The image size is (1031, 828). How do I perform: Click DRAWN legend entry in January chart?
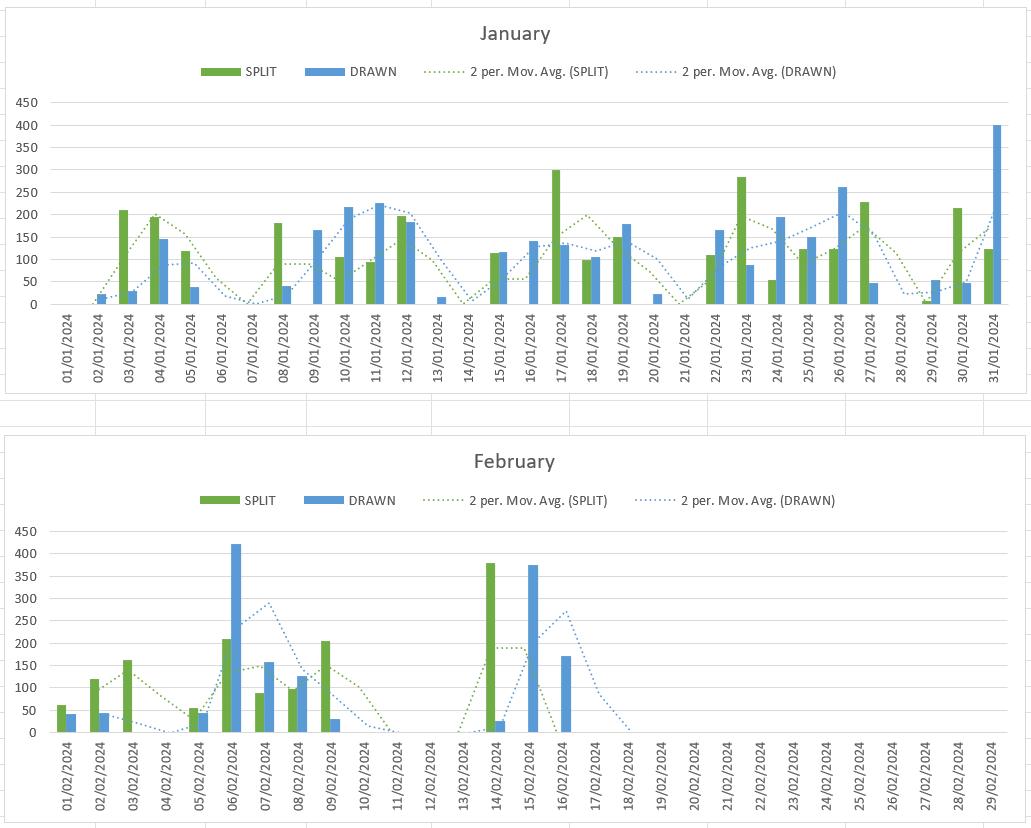tap(350, 72)
